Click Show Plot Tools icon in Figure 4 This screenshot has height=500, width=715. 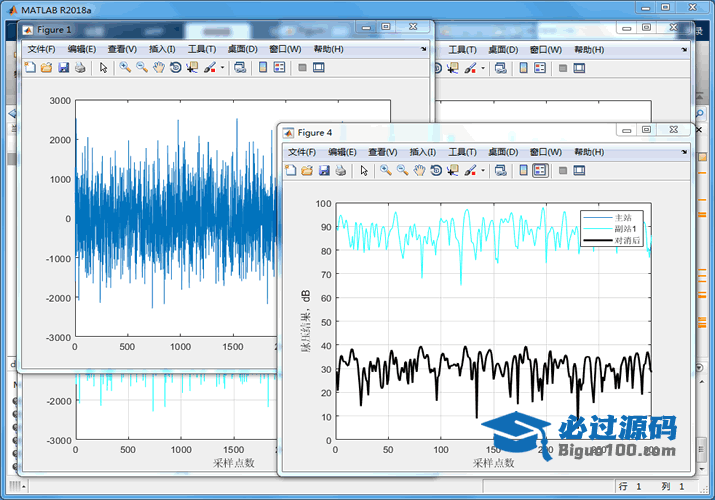pos(580,171)
